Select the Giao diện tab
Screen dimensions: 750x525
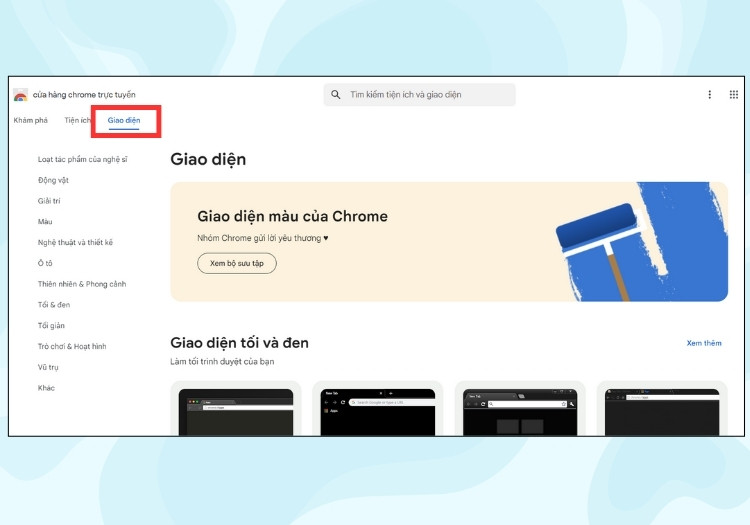tap(124, 120)
